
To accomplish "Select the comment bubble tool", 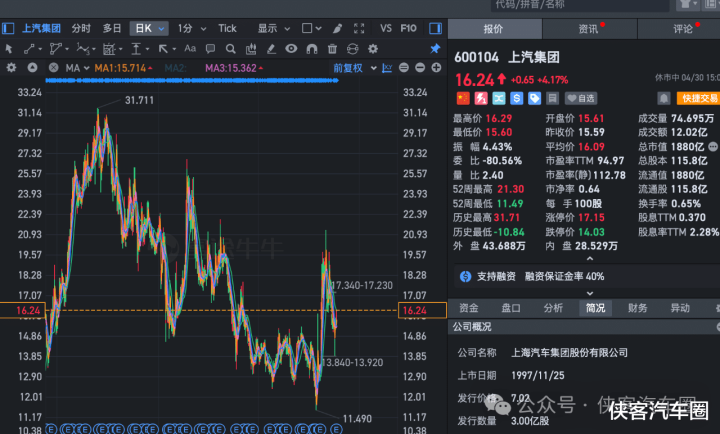I will click(x=210, y=49).
